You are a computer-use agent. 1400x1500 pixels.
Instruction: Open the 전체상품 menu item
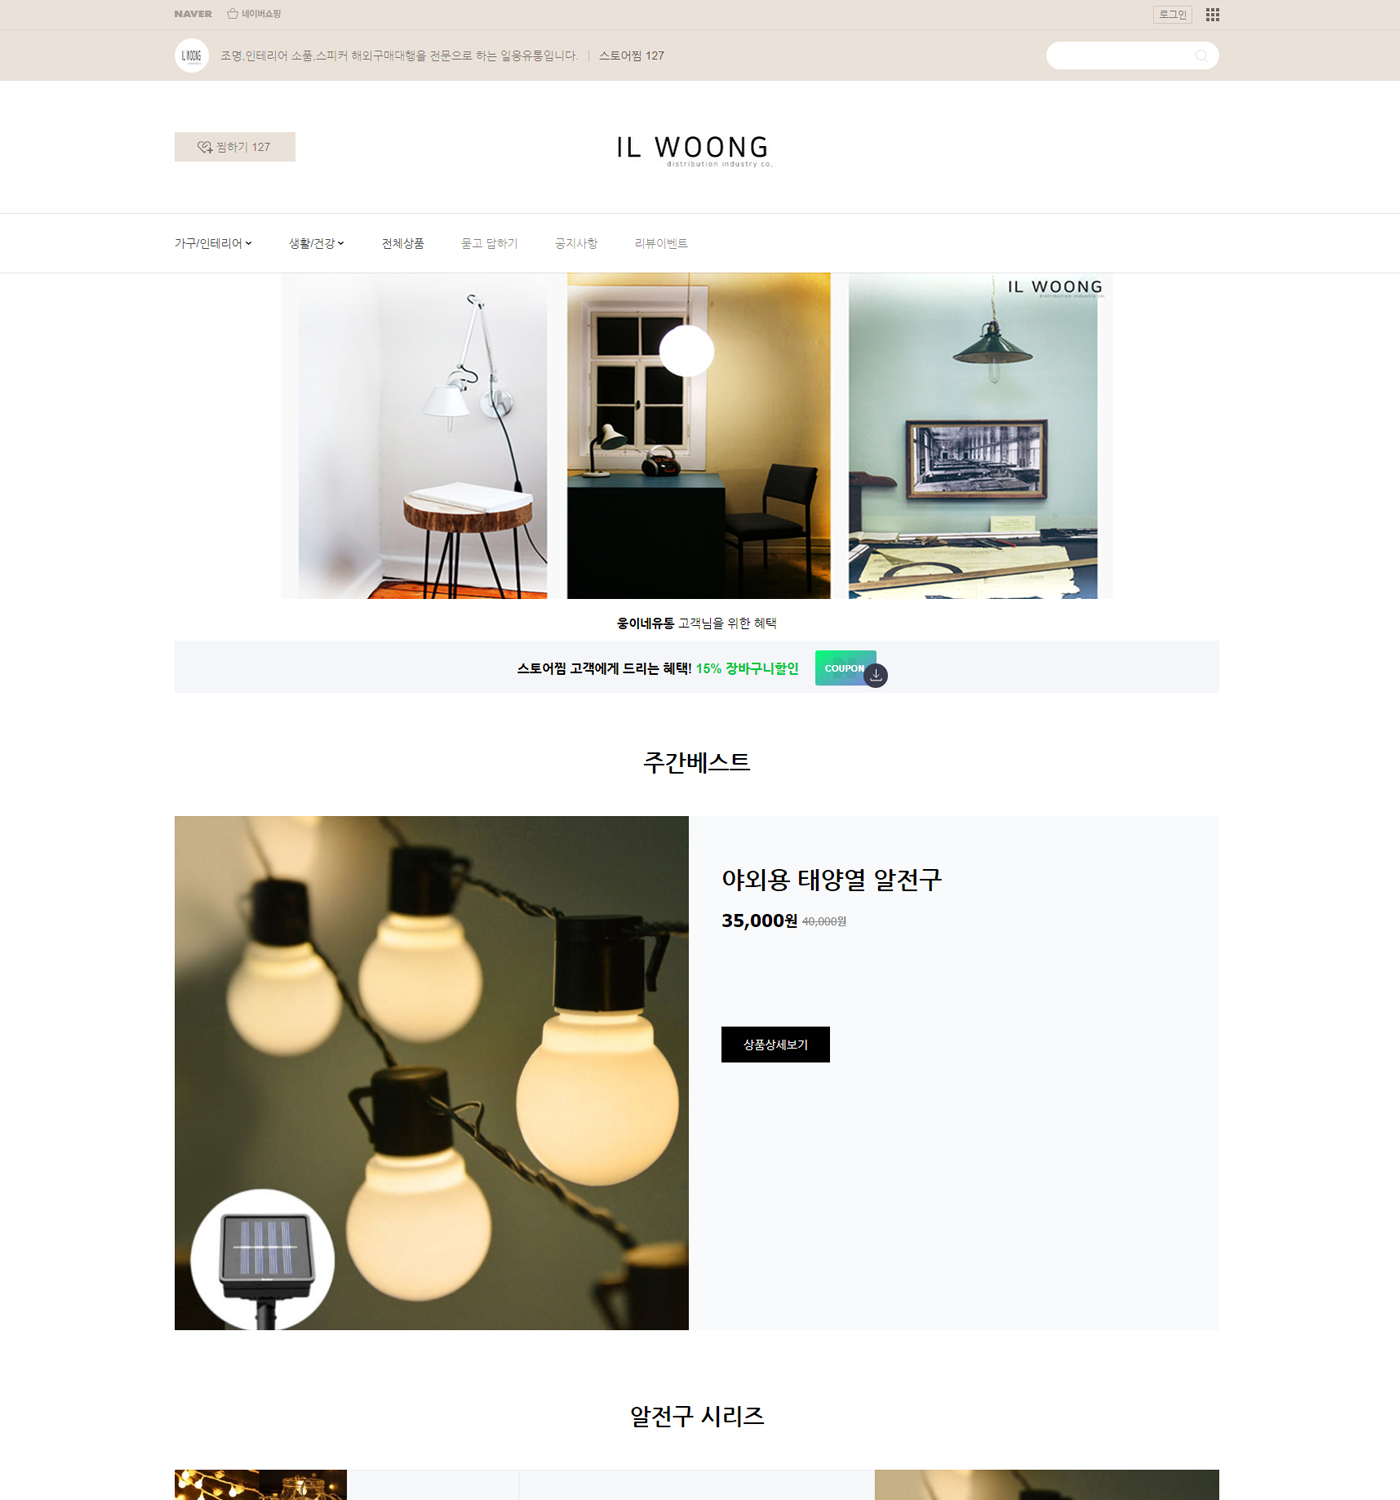(x=403, y=243)
